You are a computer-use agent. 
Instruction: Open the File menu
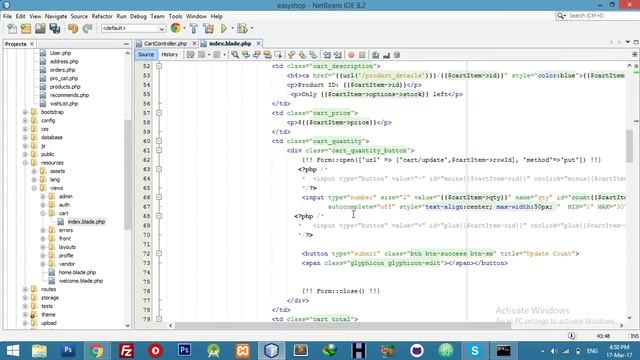coord(7,16)
